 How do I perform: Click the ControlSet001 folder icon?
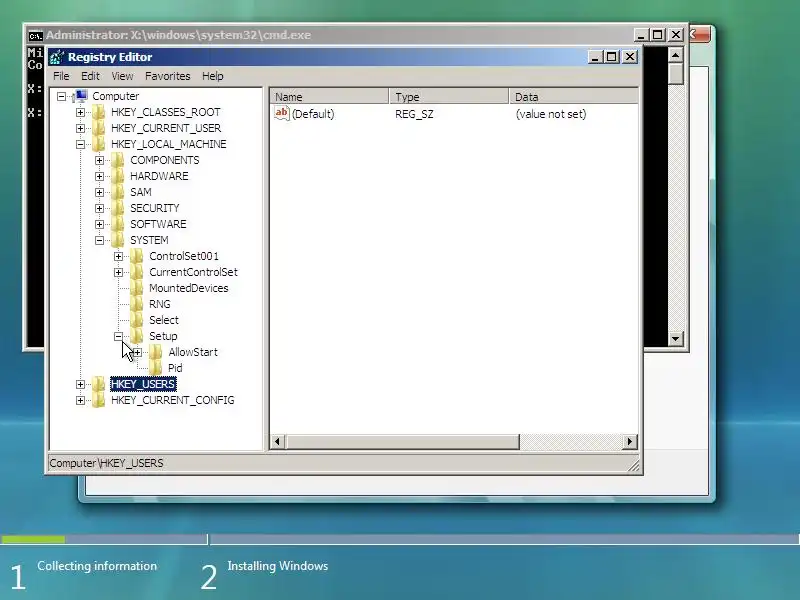pos(137,256)
